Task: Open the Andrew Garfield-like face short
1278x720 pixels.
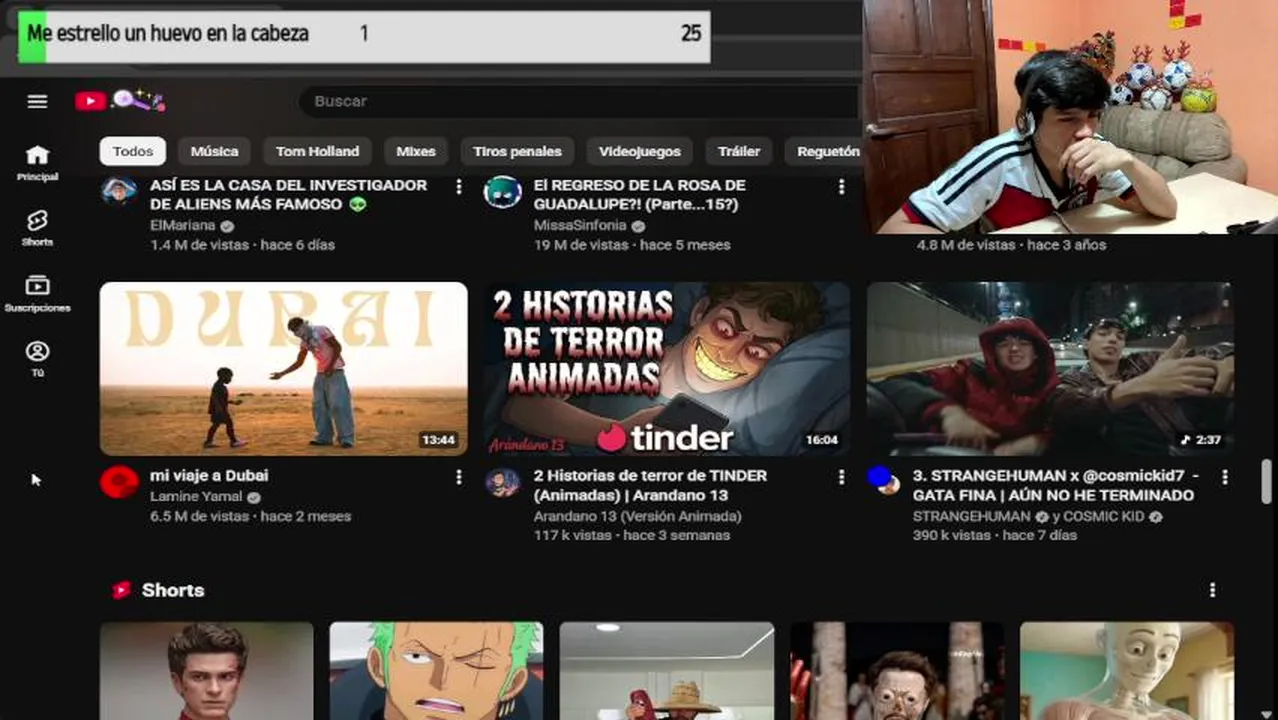Action: [x=207, y=671]
